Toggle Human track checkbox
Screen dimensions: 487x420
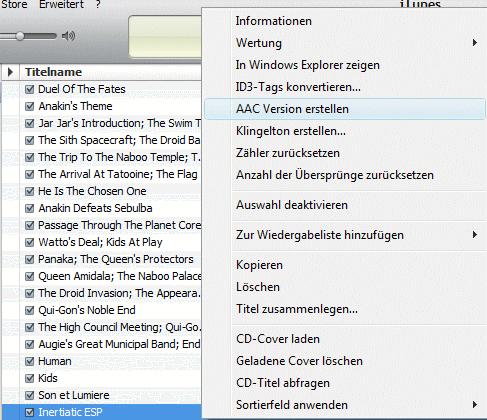coord(30,361)
